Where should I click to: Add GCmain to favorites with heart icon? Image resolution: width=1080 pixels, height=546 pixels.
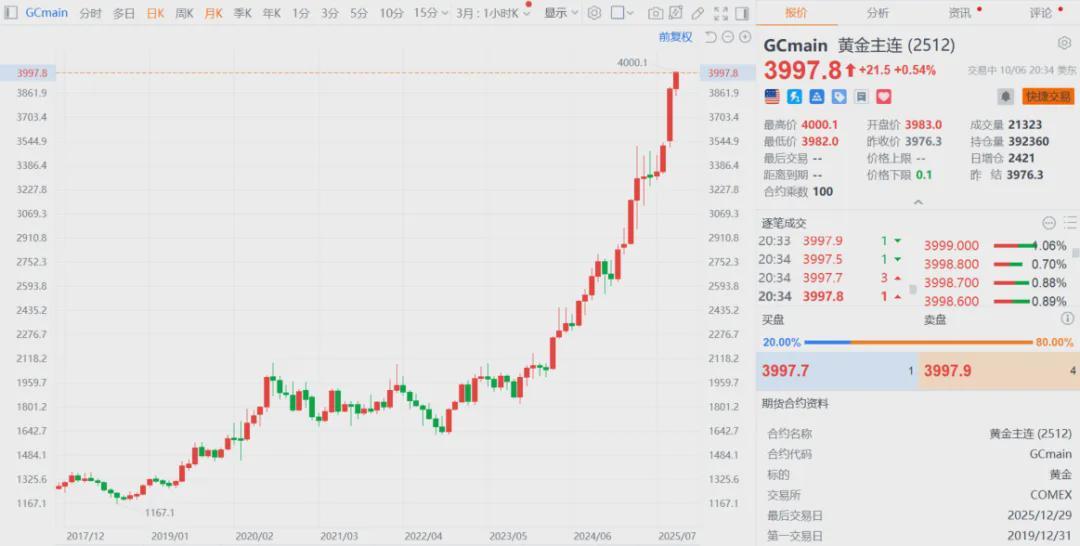(x=883, y=97)
